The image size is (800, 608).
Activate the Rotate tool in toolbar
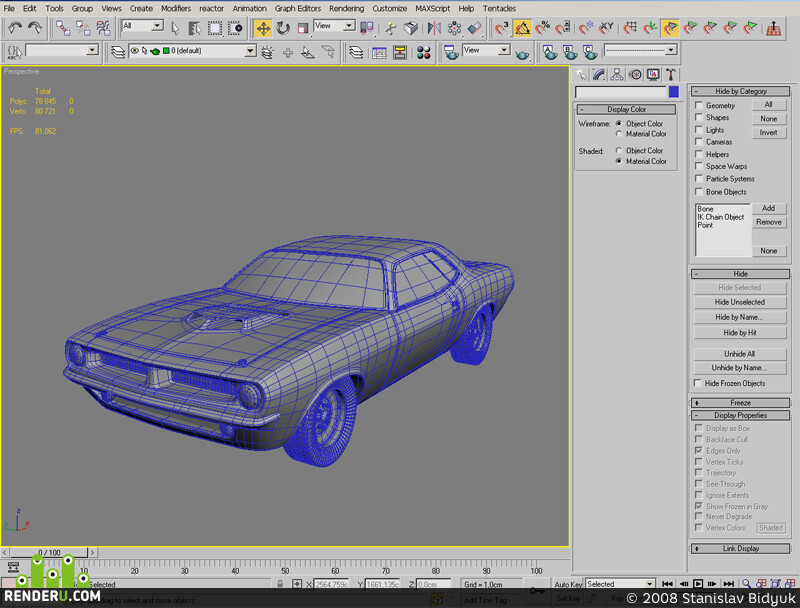[x=283, y=28]
